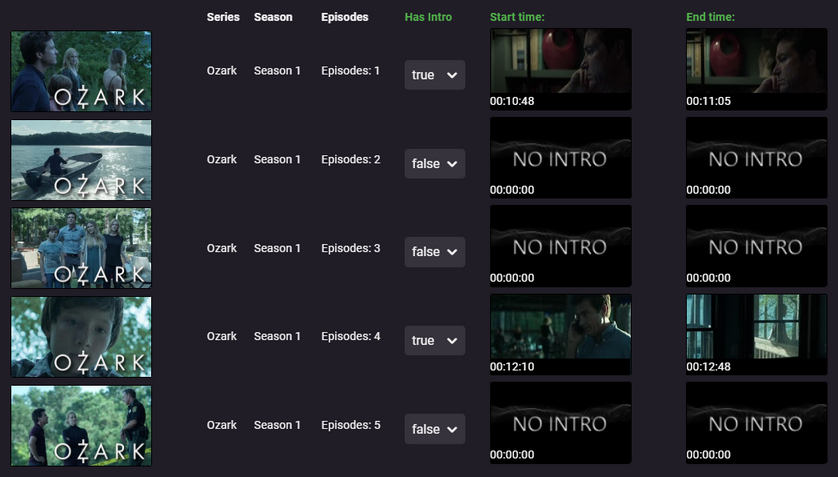Open the true dropdown for Episode 4
Screen dimensions: 838x477
pyautogui.click(x=434, y=340)
